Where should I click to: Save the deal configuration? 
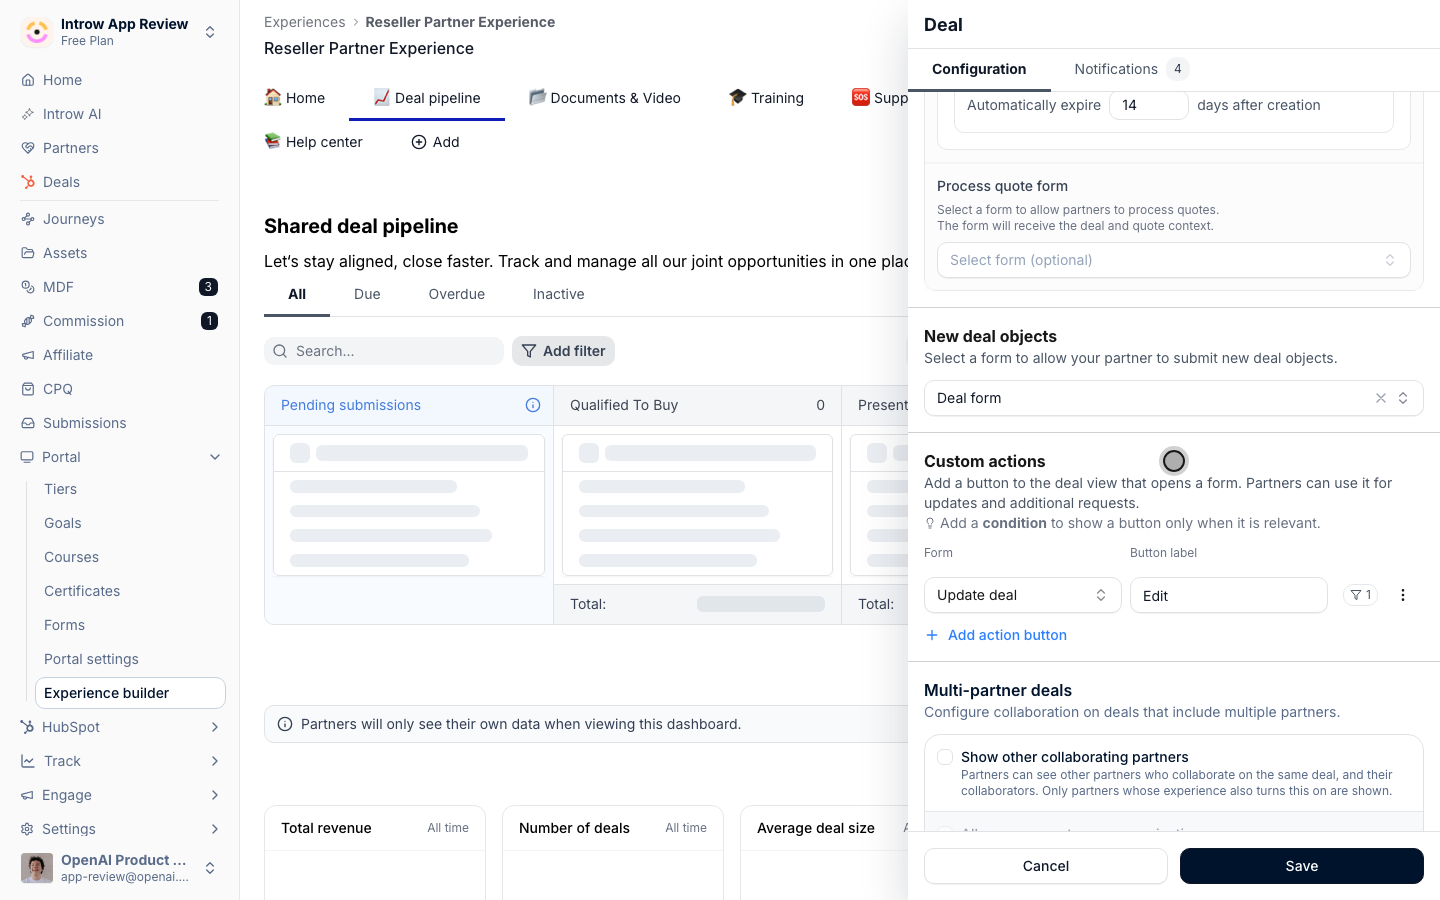tap(1302, 866)
